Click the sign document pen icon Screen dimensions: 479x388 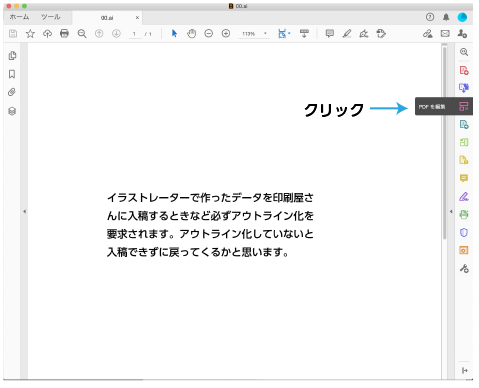click(364, 34)
